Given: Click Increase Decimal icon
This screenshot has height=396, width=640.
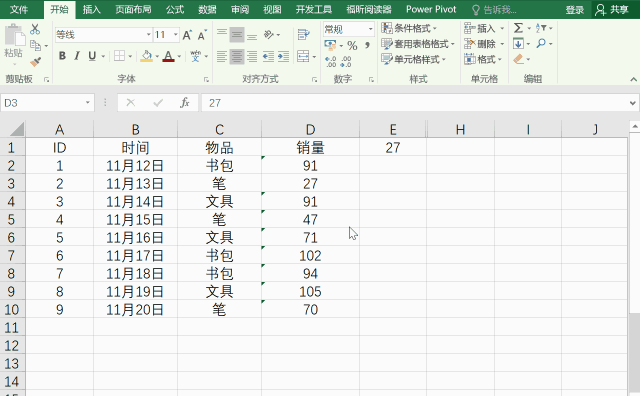Looking at the screenshot, I should coord(331,62).
